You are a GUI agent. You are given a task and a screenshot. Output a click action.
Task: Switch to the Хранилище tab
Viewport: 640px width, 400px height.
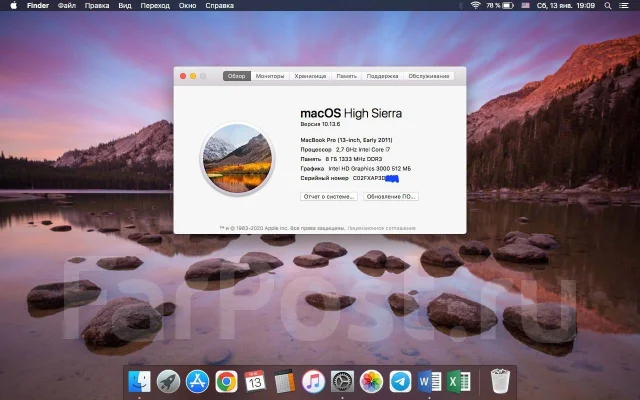coord(310,76)
